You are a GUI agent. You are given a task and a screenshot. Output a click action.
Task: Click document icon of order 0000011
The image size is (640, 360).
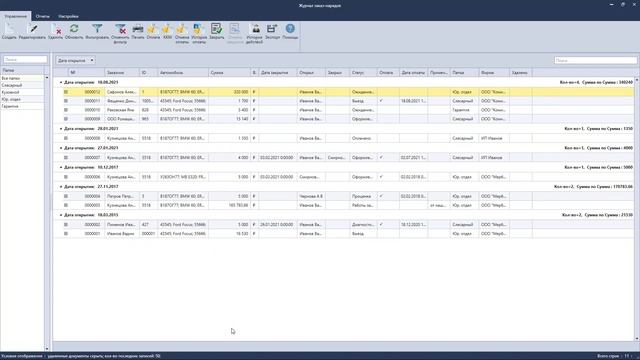[66, 101]
